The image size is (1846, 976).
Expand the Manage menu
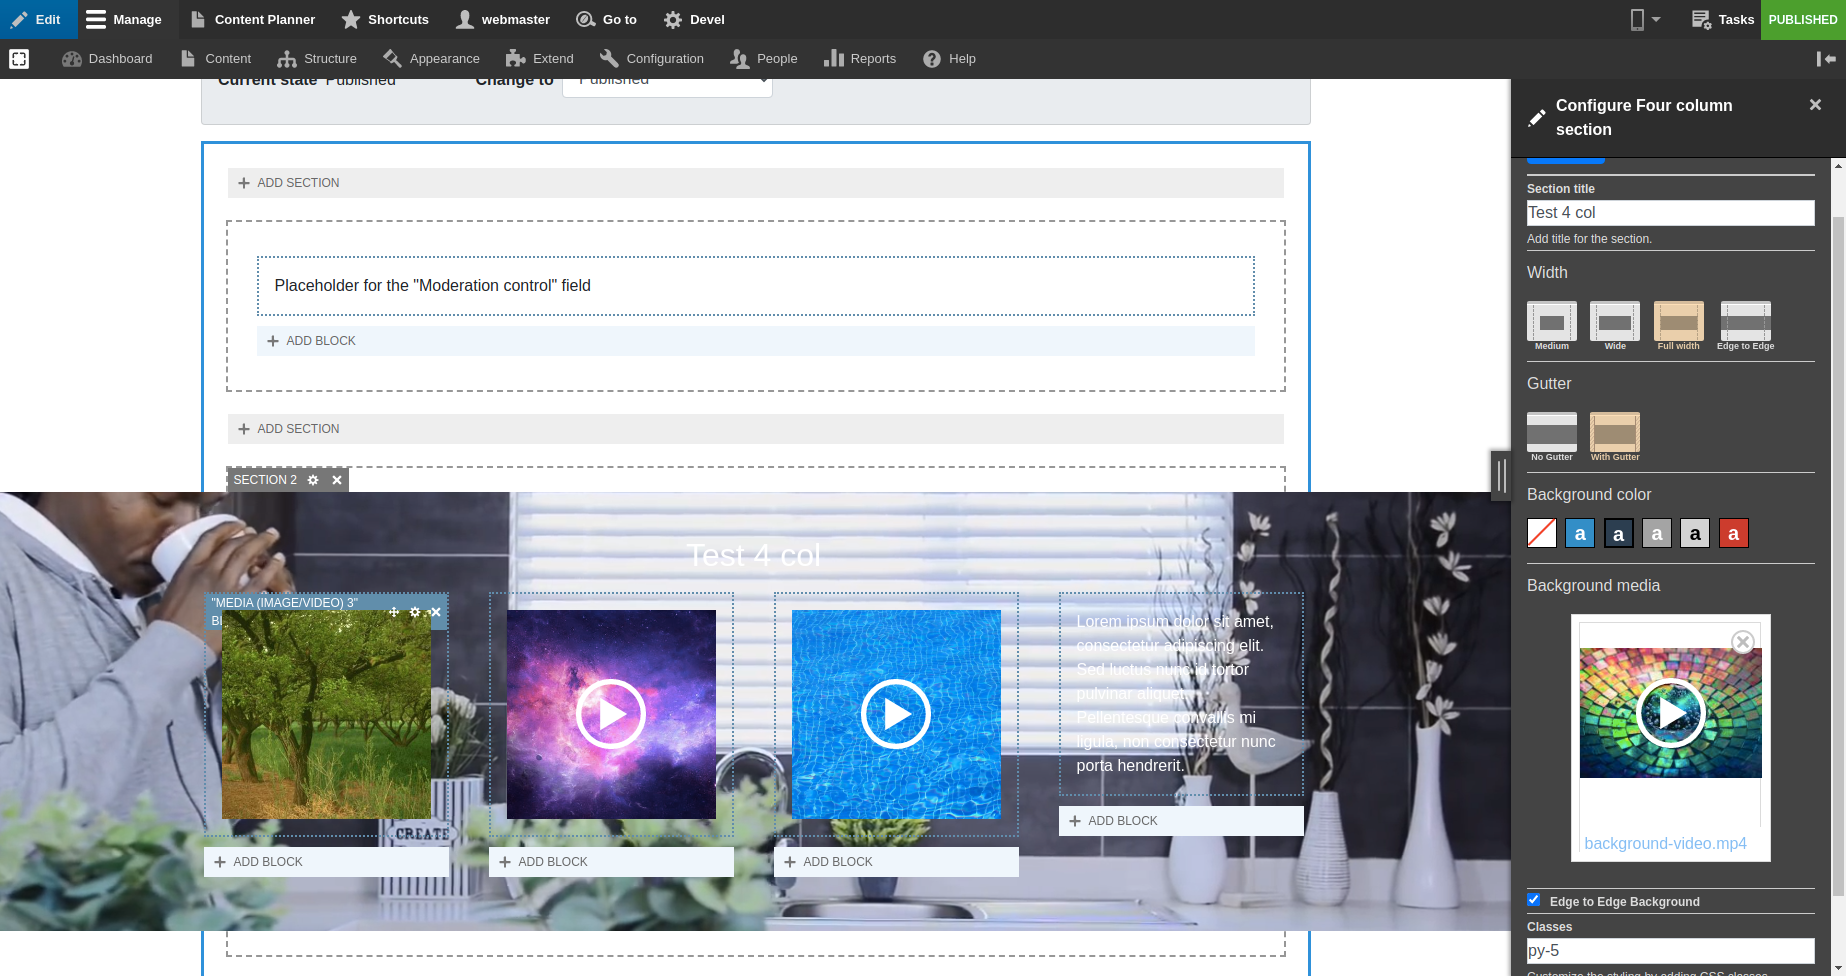click(x=124, y=20)
